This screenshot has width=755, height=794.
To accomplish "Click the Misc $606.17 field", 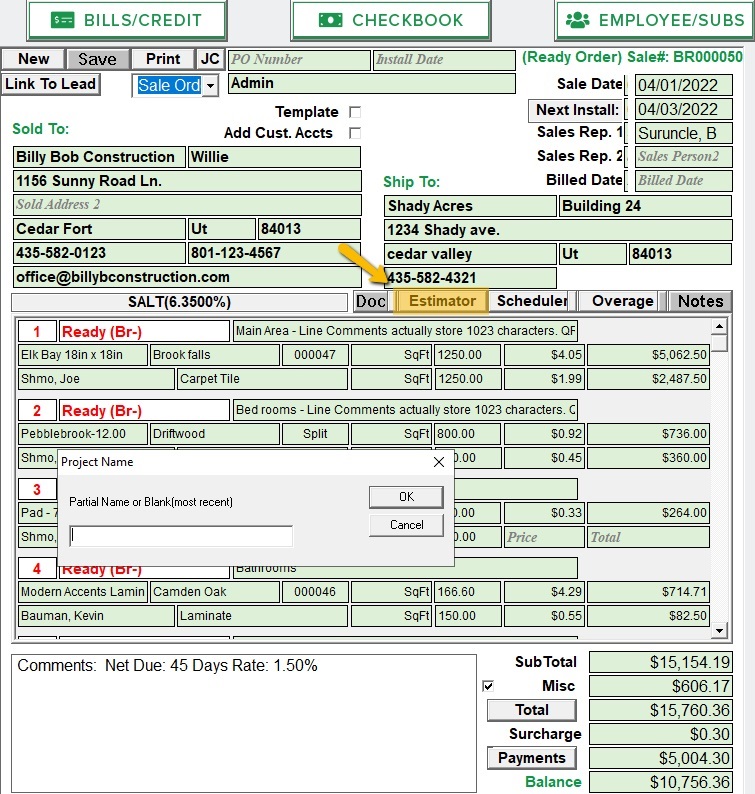I will (661, 686).
